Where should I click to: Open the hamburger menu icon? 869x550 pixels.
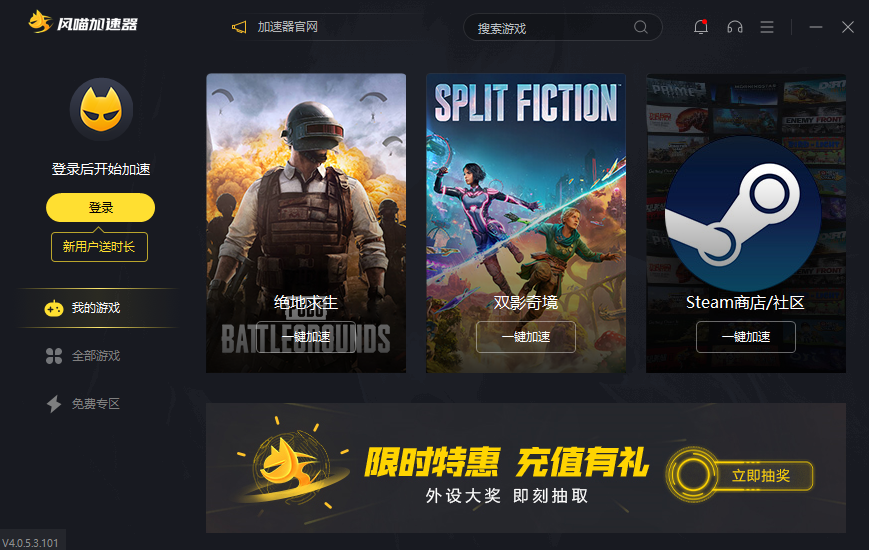(767, 27)
